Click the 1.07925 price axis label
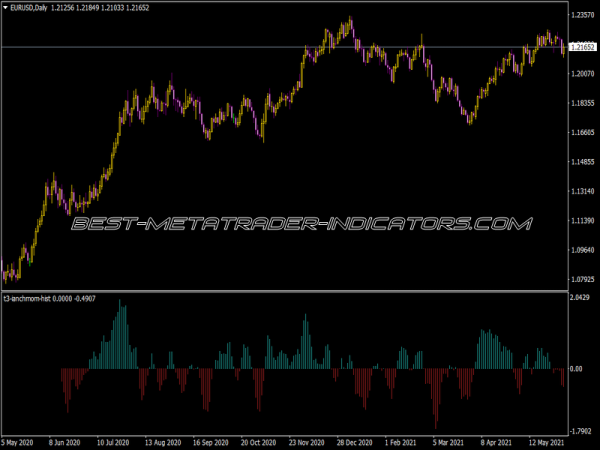600x450 pixels. click(581, 279)
